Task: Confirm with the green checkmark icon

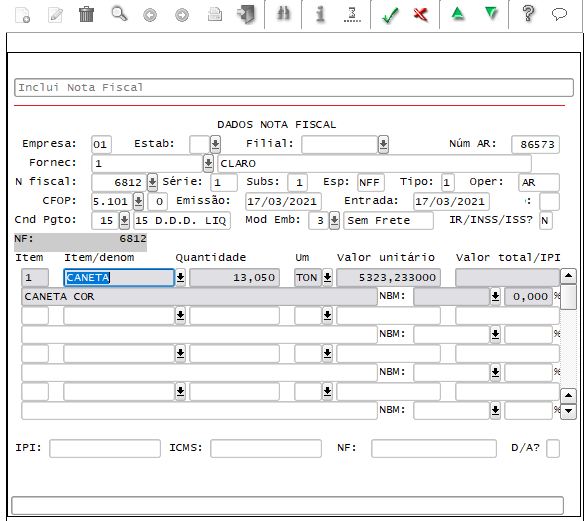Action: pos(390,15)
